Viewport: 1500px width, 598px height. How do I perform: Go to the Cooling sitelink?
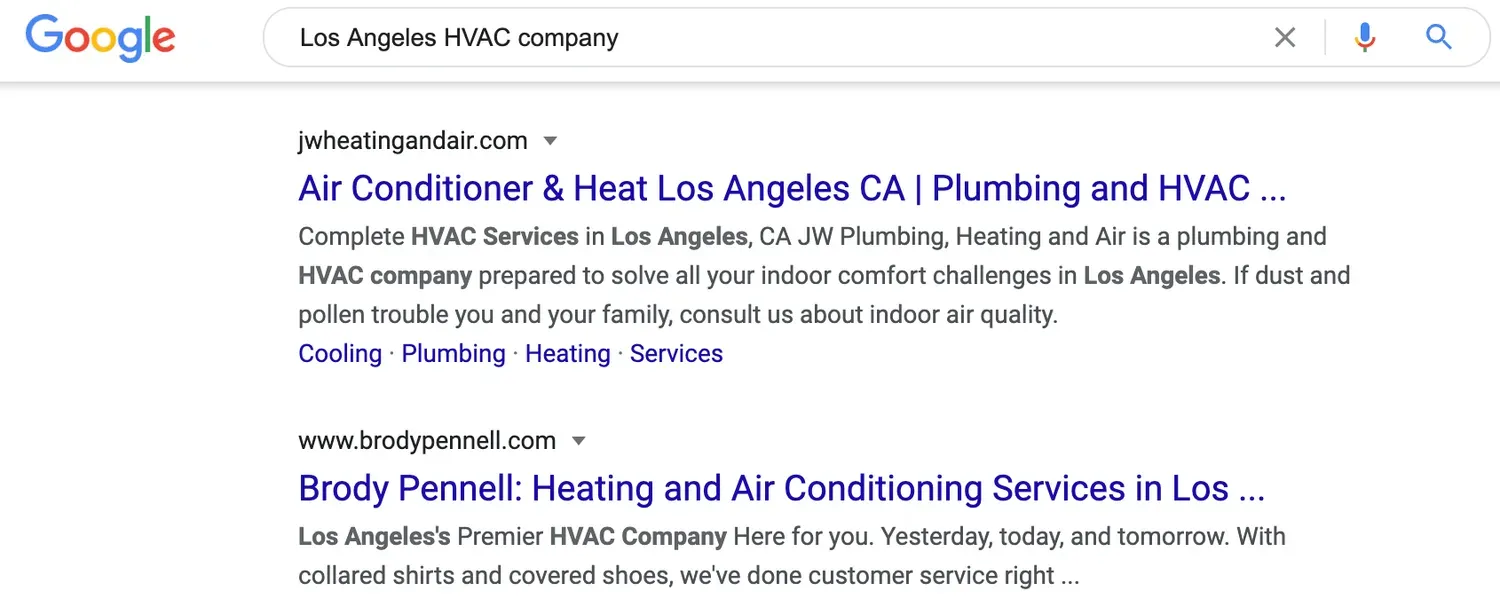[x=340, y=354]
